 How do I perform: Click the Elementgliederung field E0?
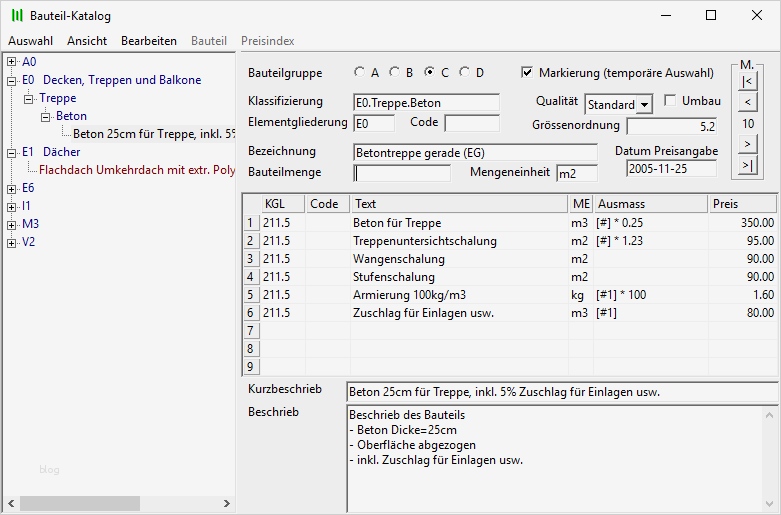coord(374,124)
